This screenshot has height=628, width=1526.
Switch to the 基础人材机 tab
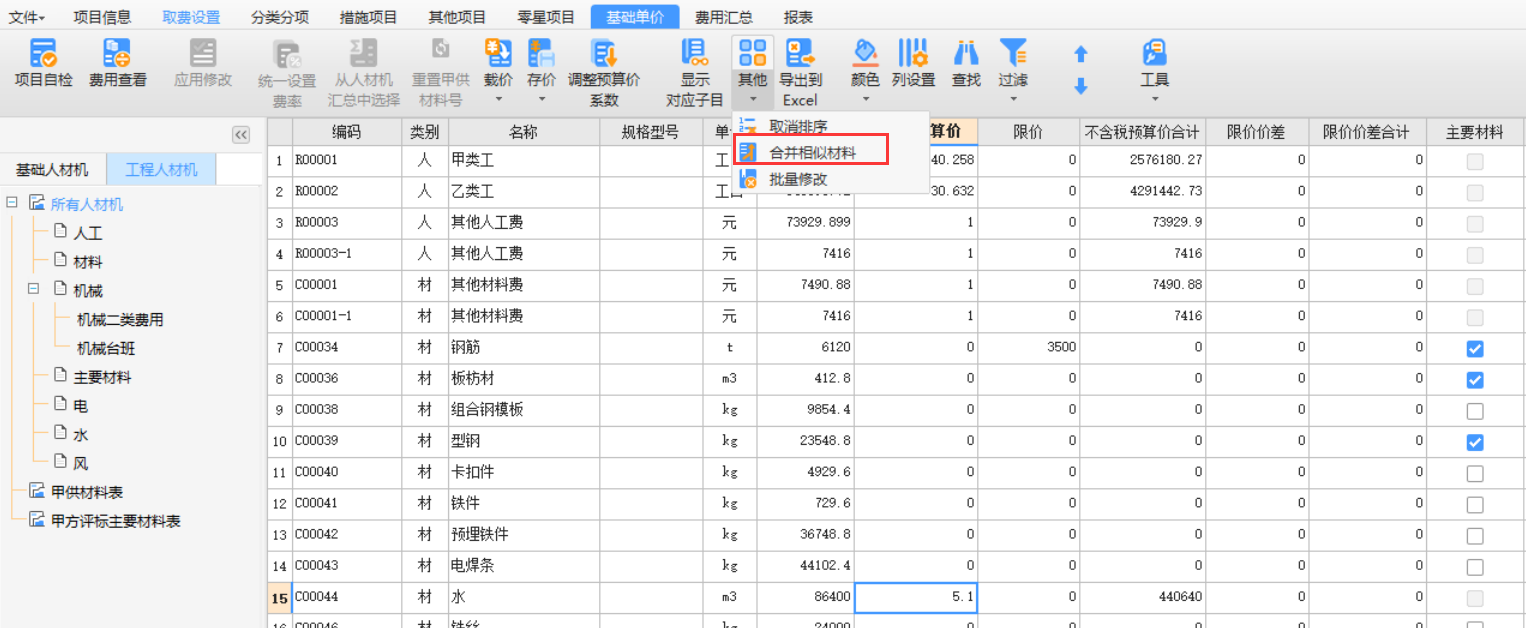click(x=52, y=170)
